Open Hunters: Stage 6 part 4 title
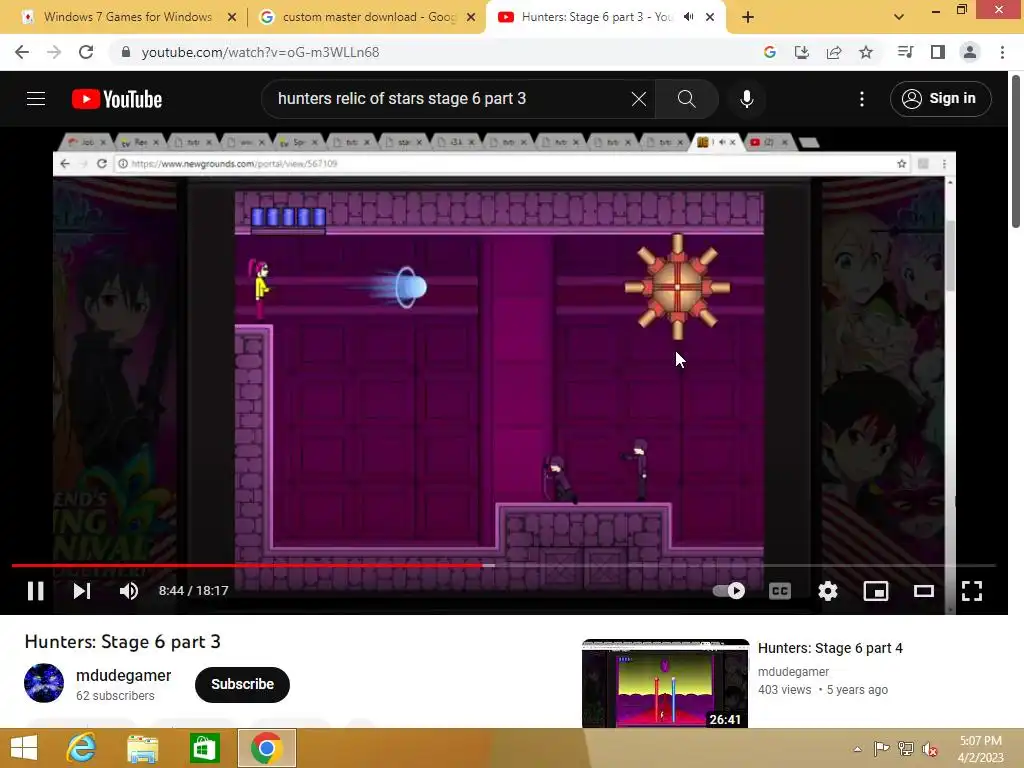1024x768 pixels. tap(830, 648)
